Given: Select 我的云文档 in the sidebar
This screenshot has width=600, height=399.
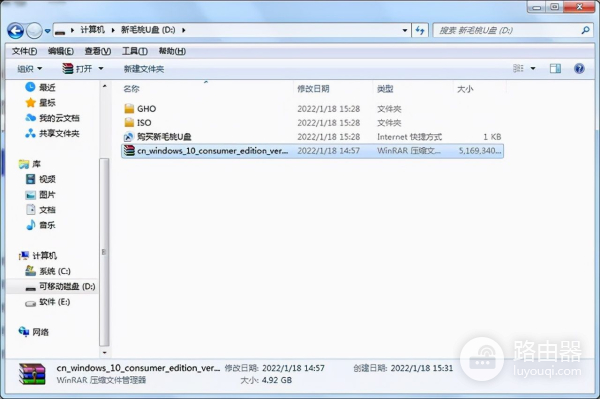Looking at the screenshot, I should tap(59, 118).
